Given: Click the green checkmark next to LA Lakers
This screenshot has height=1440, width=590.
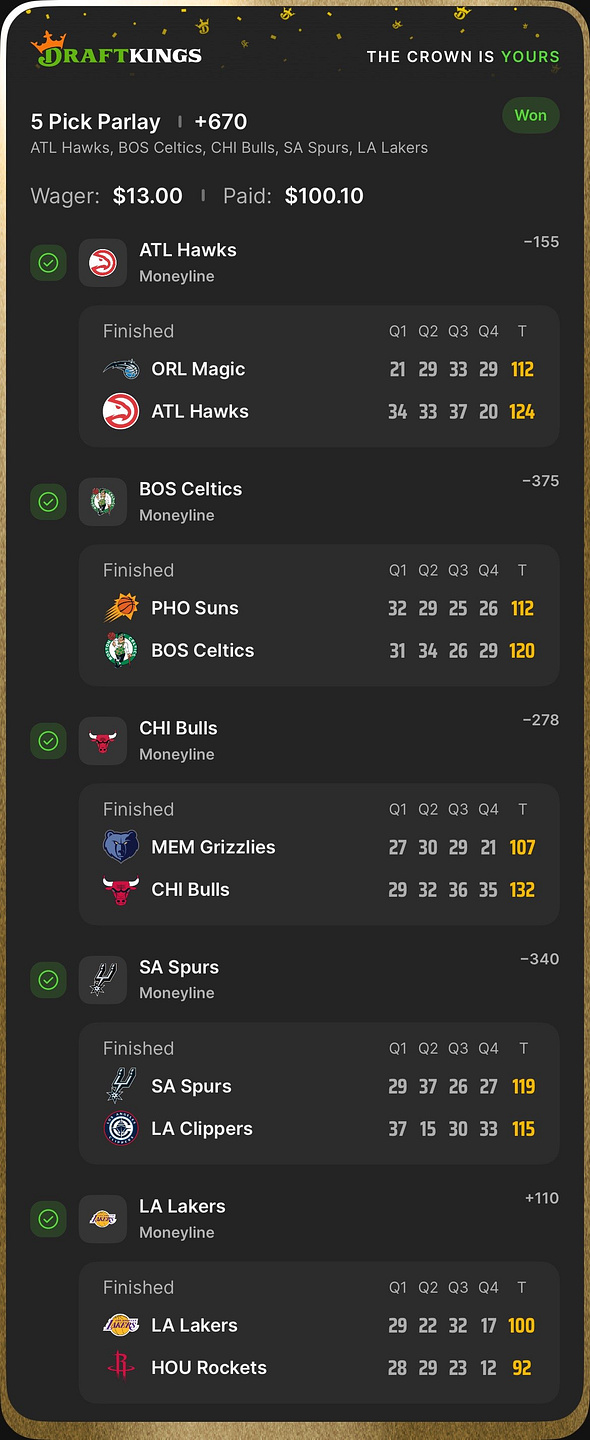Looking at the screenshot, I should point(48,1219).
